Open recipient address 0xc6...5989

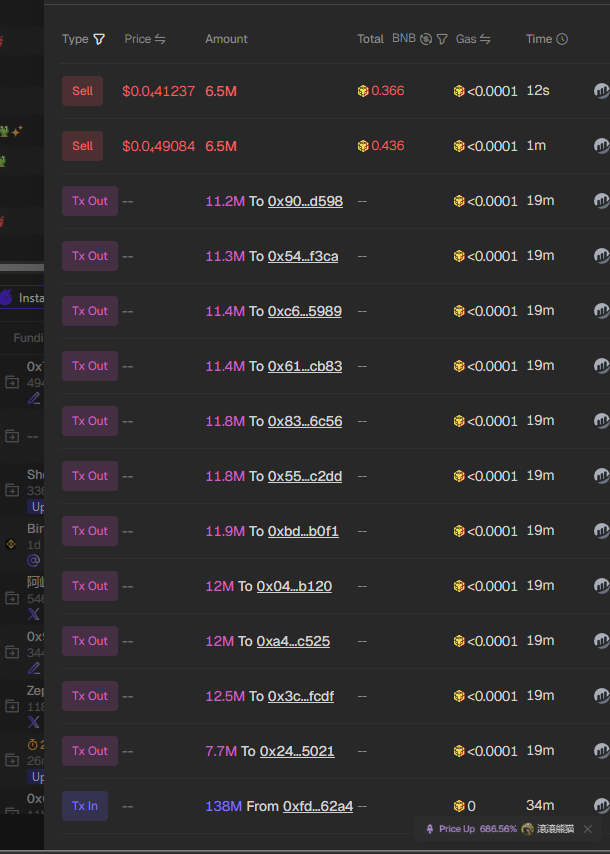(x=304, y=311)
